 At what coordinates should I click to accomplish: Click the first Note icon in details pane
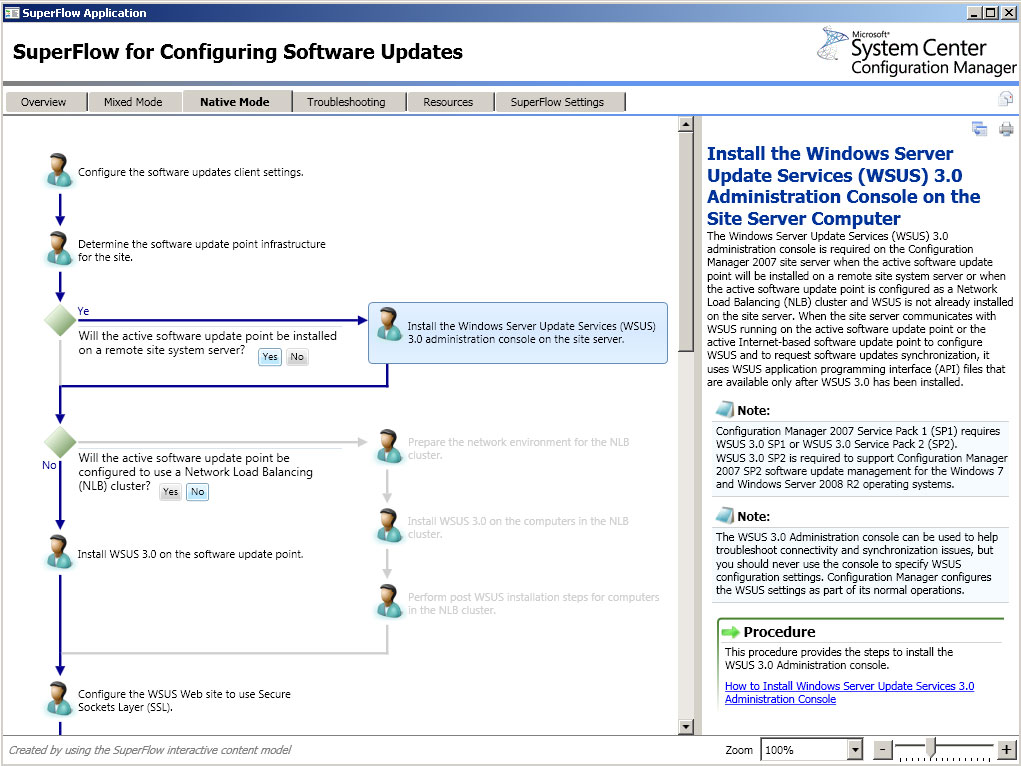[725, 410]
